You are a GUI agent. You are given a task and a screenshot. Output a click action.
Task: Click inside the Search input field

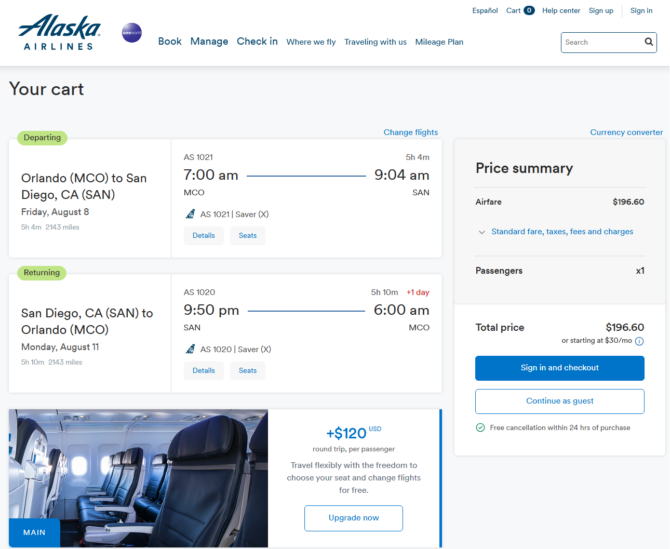(602, 42)
